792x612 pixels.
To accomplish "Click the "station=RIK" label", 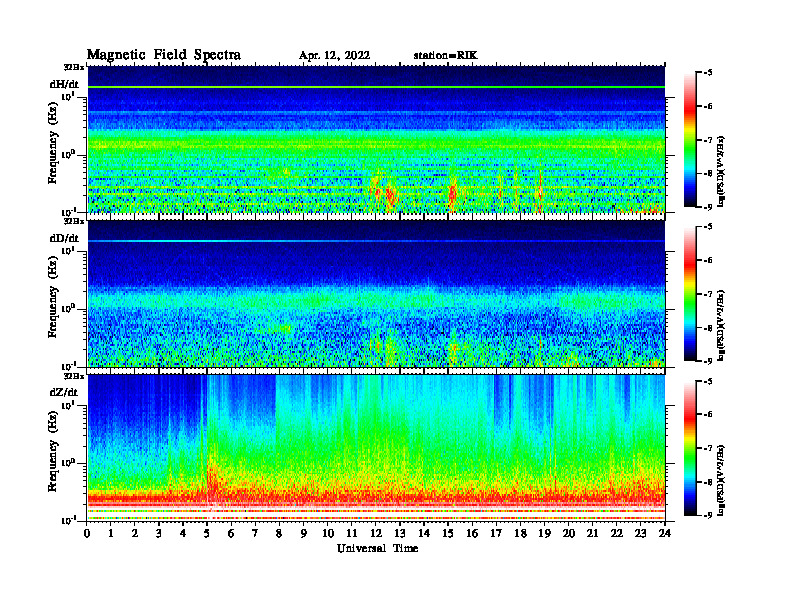I will pos(445,56).
